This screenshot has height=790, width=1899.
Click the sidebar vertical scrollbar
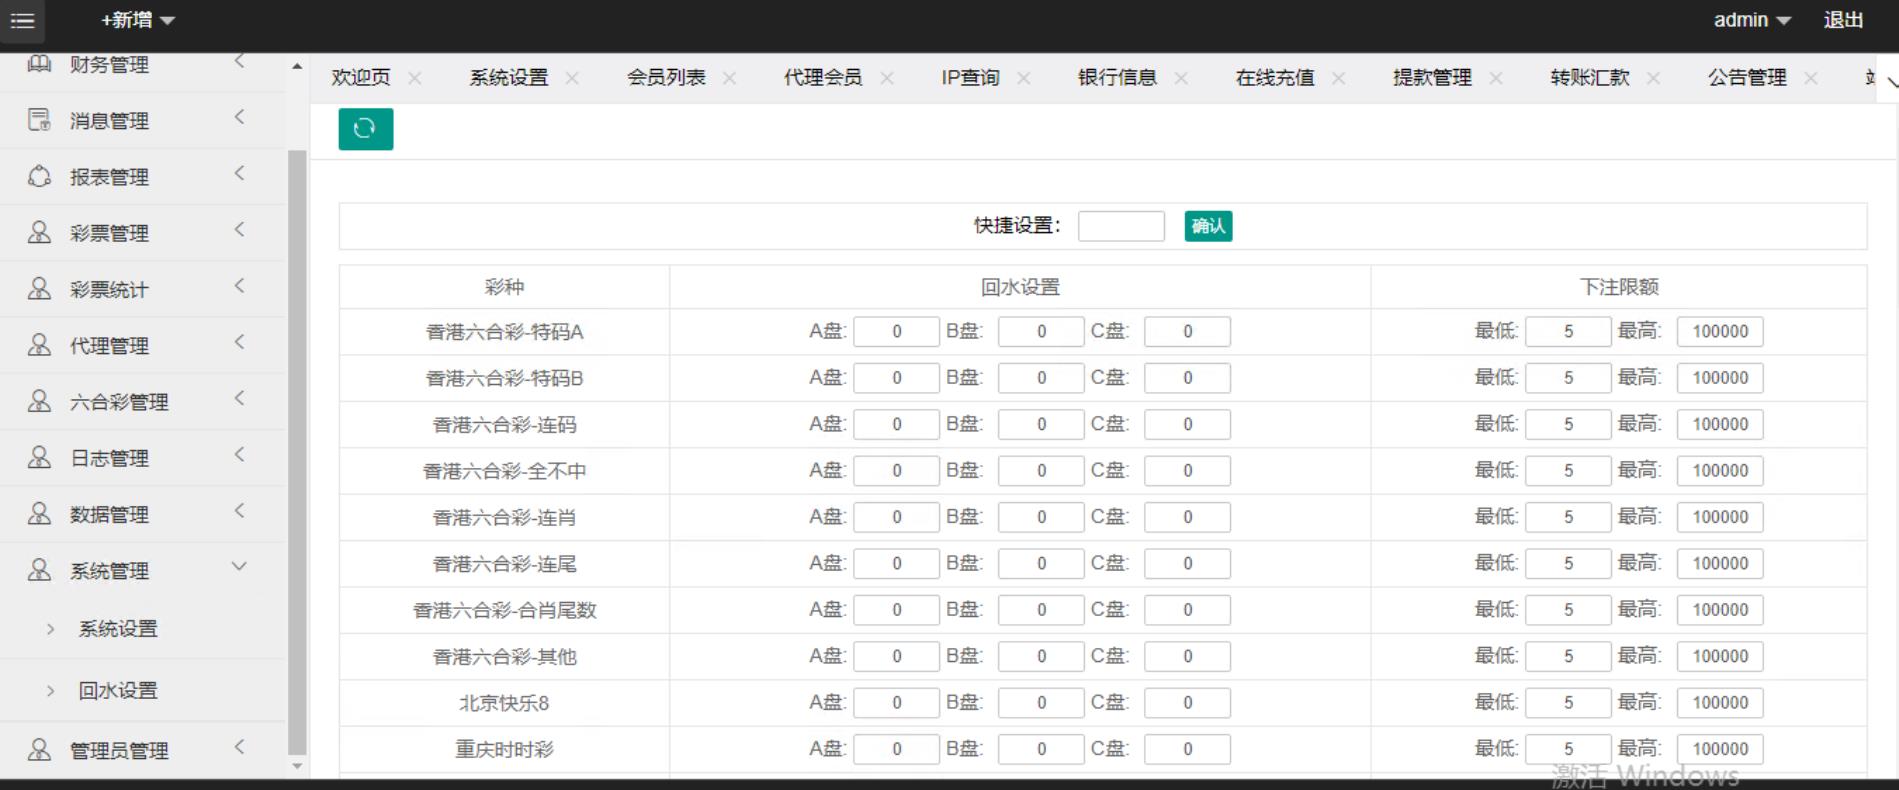click(297, 450)
